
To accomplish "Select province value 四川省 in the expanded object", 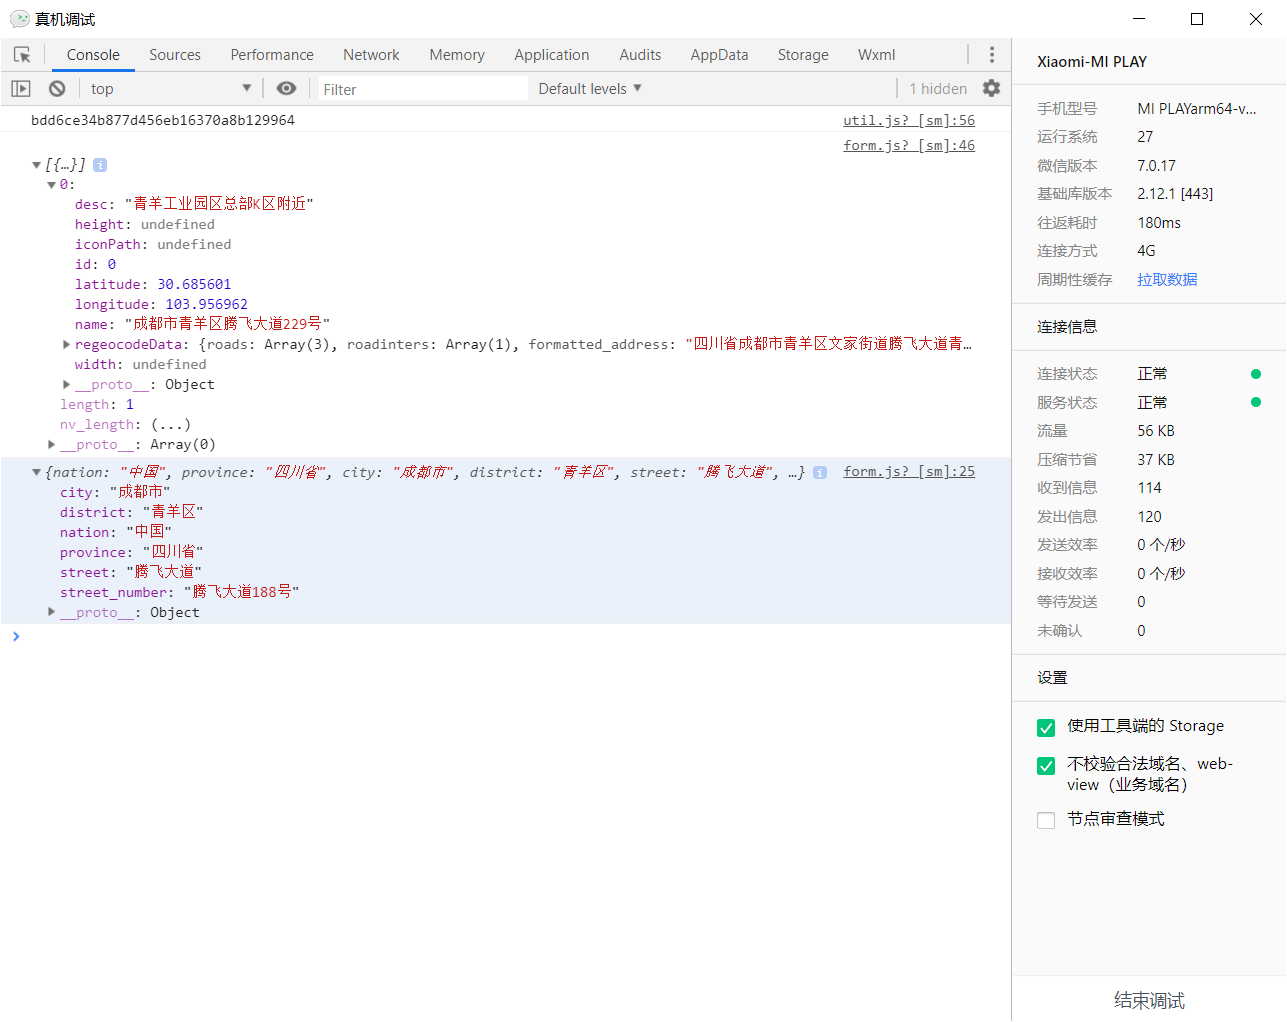I will 173,552.
